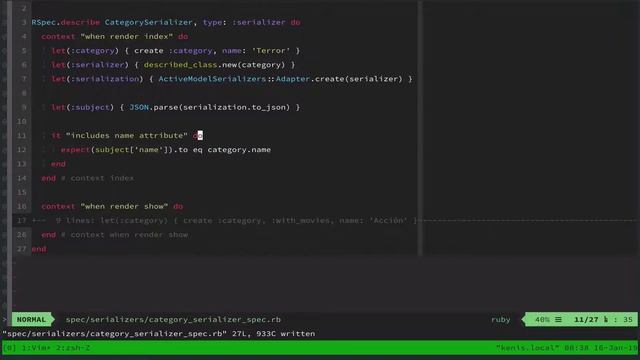The image size is (640, 360).
Task: Click "when render index" string on line 4
Action: pos(126,36)
